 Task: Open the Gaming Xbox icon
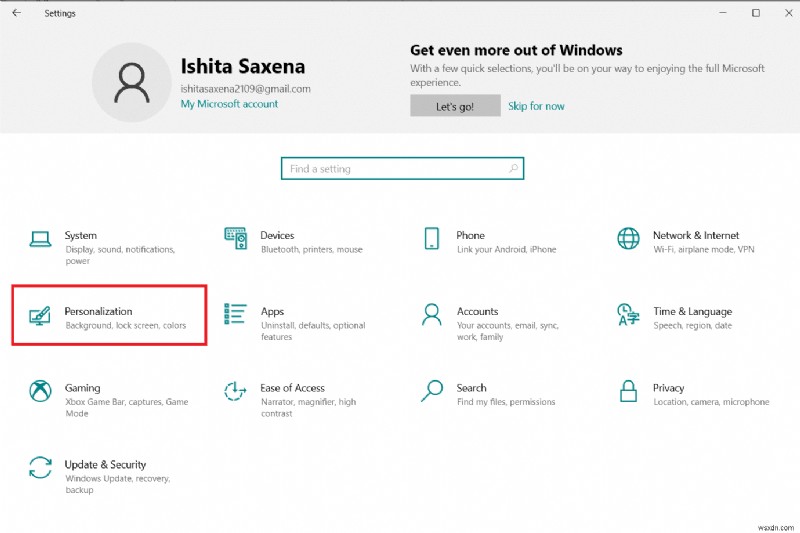tap(40, 391)
